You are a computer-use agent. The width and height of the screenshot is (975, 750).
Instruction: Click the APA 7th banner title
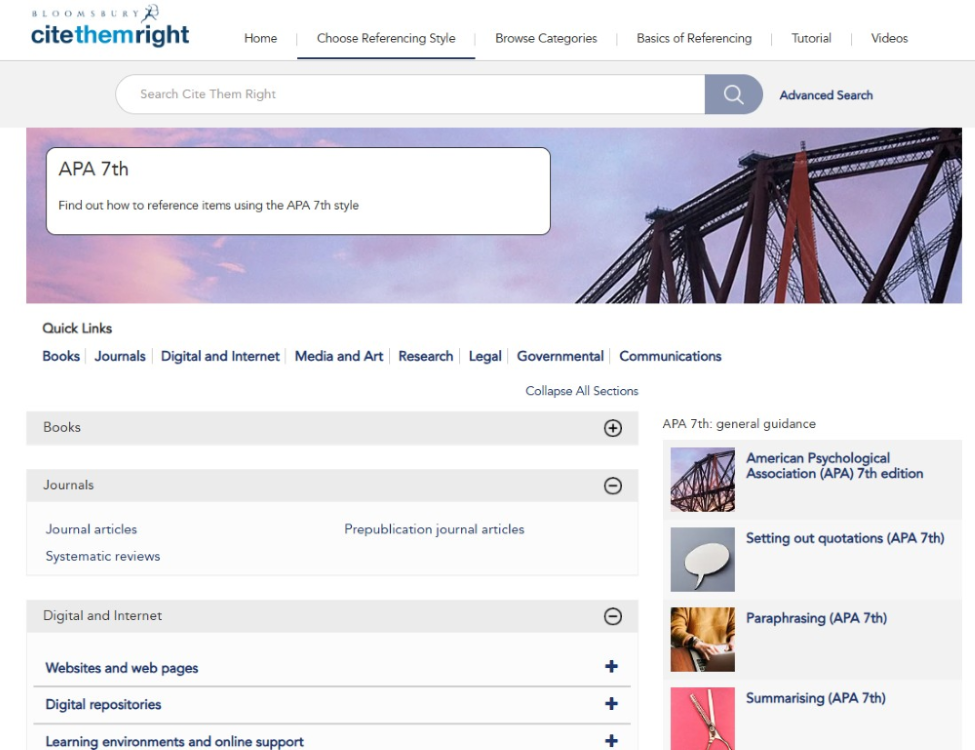[93, 169]
